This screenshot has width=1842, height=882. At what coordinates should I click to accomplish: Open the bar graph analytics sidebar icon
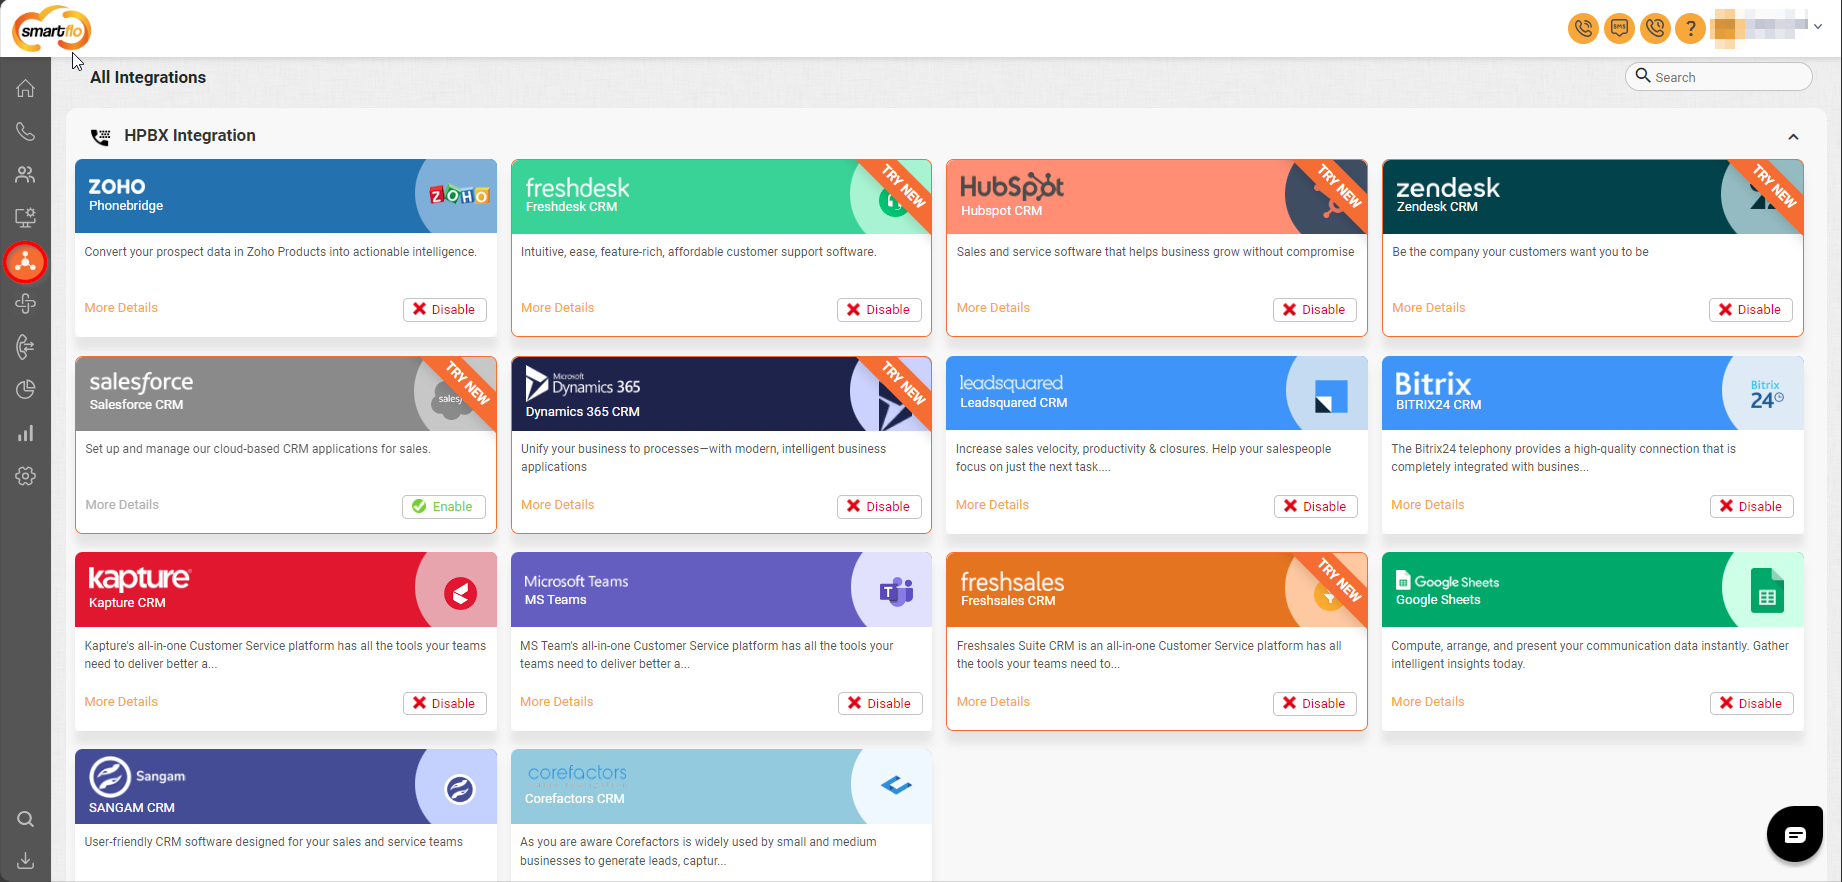click(x=26, y=433)
